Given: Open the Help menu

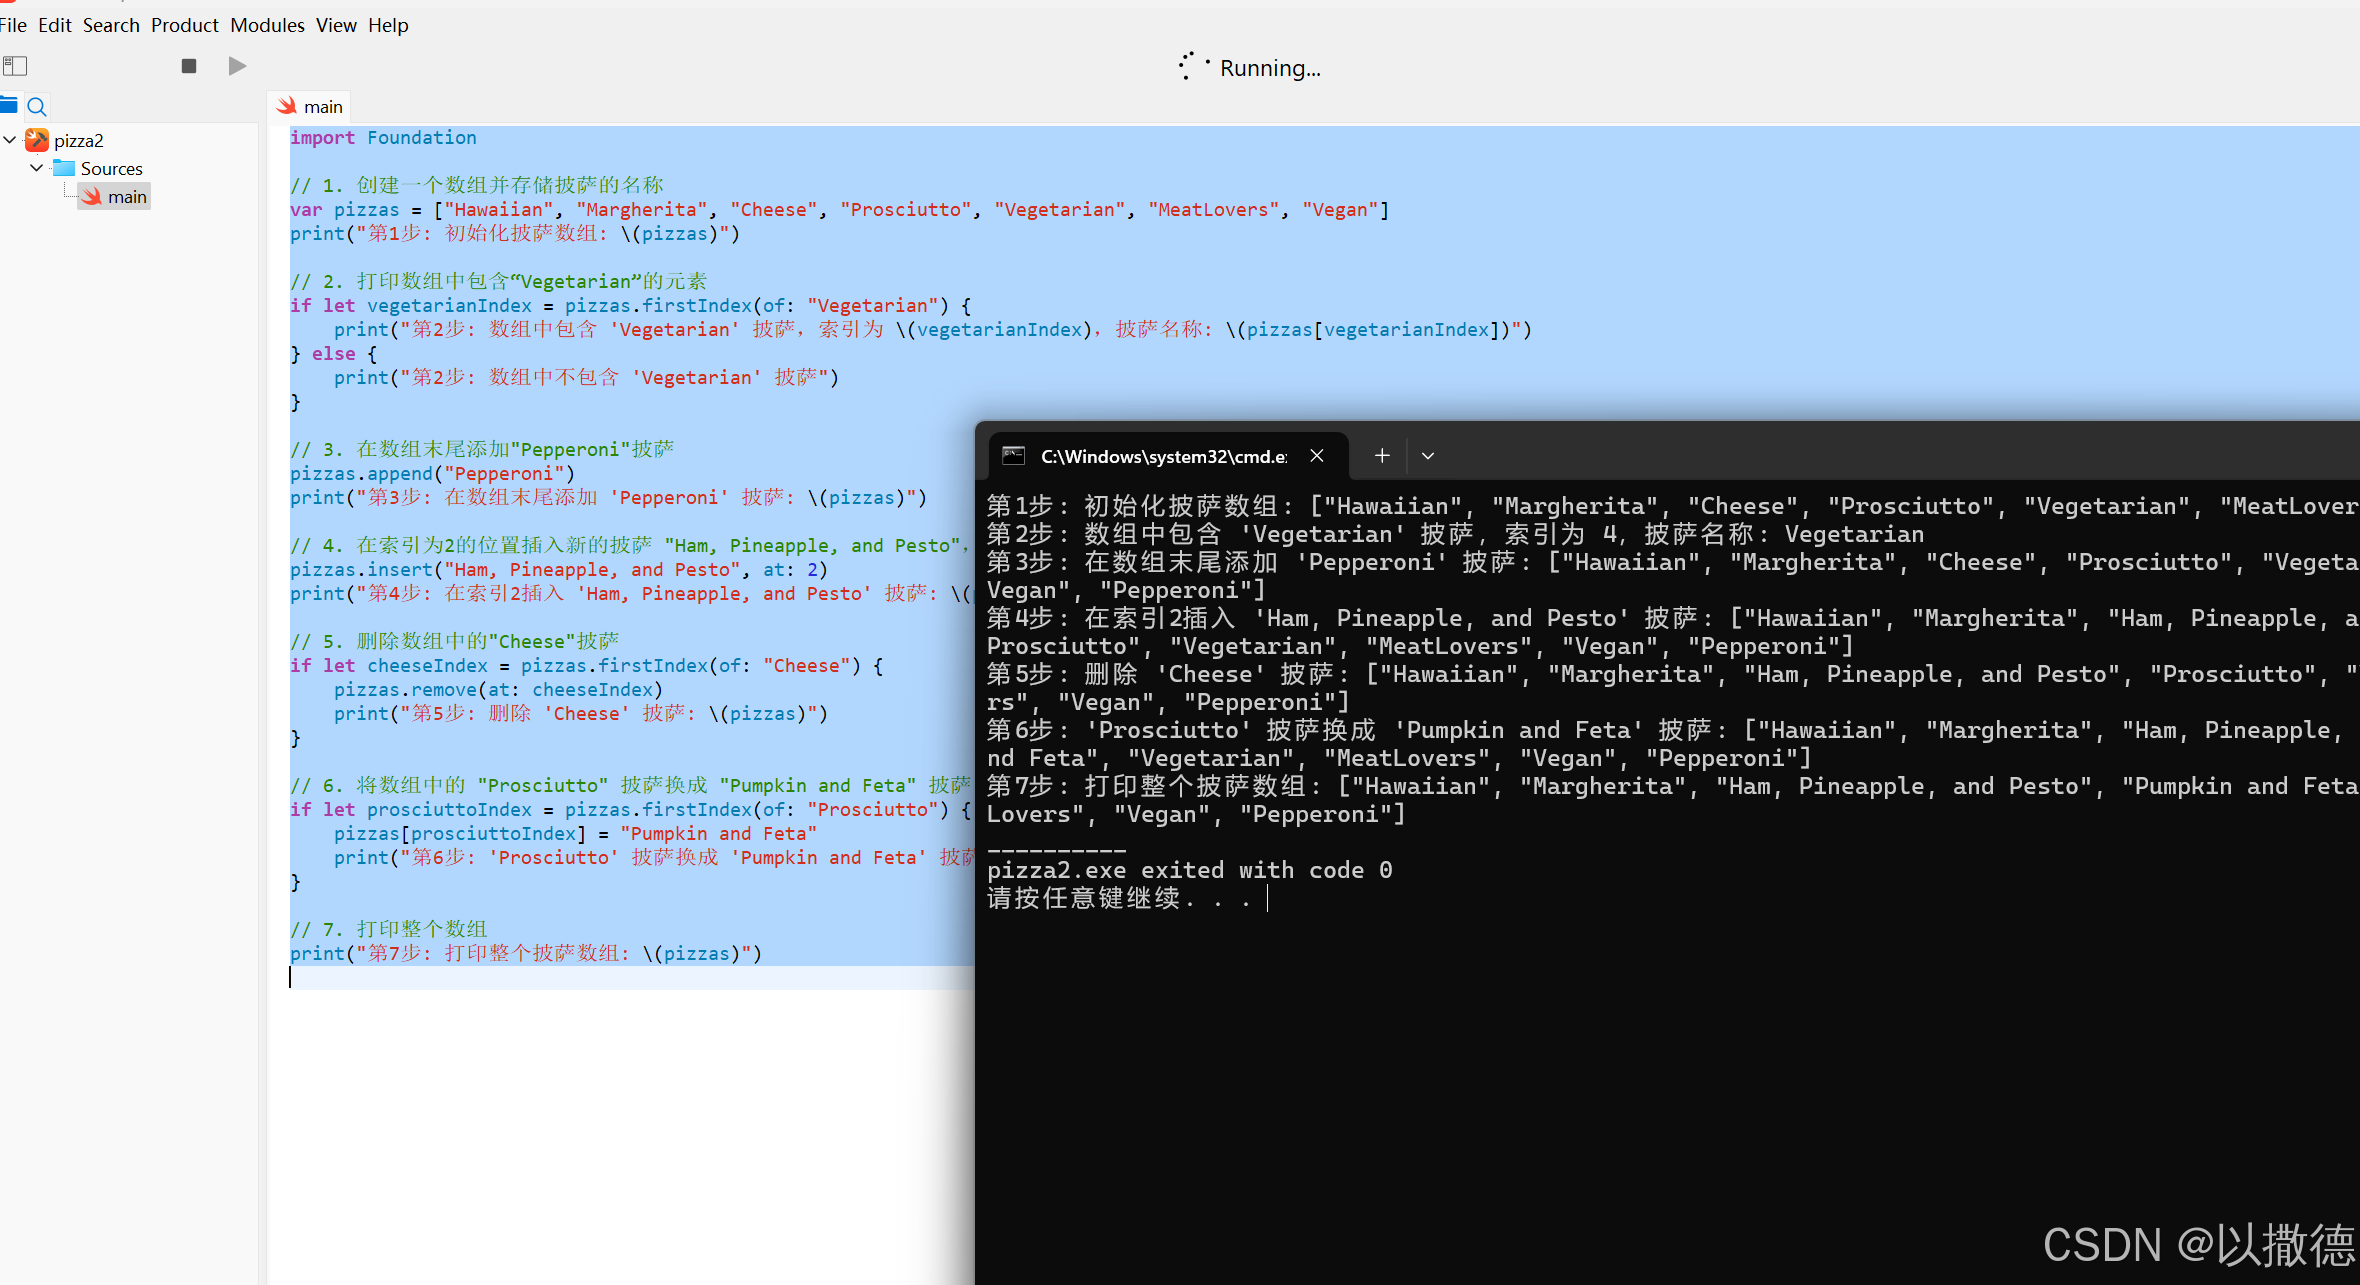Looking at the screenshot, I should pos(388,25).
